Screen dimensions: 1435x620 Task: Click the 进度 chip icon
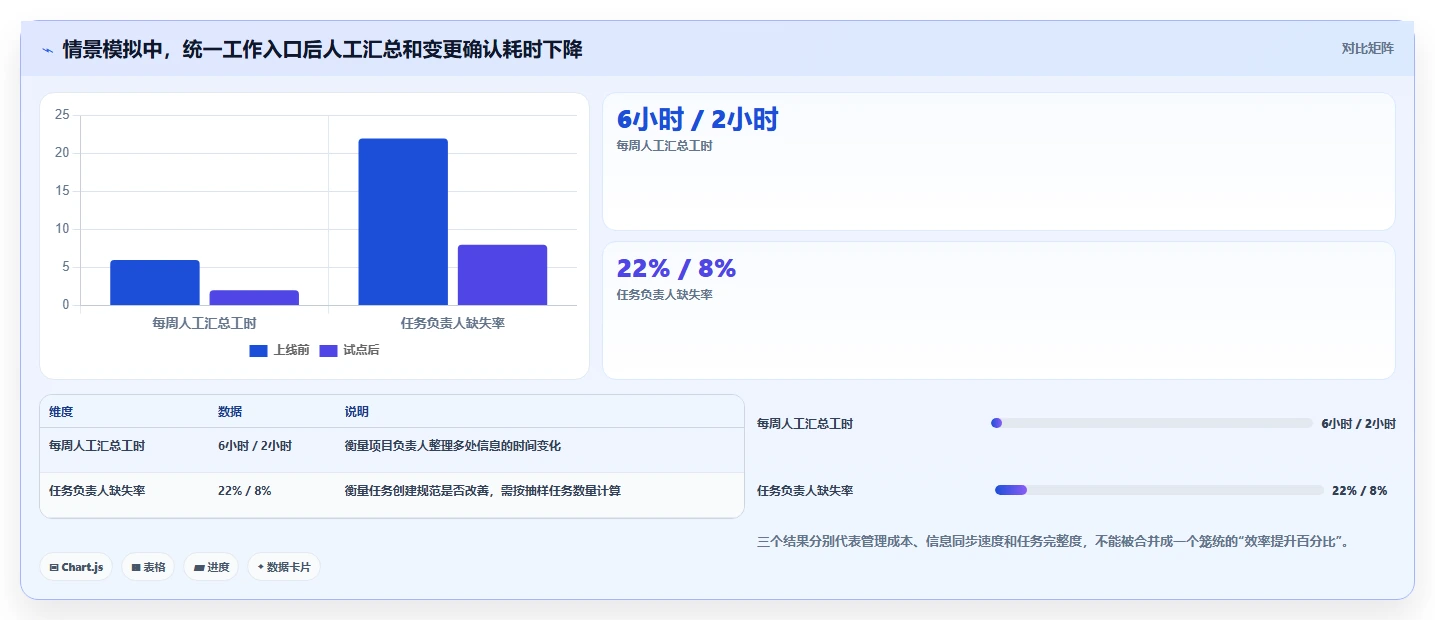pyautogui.click(x=198, y=567)
